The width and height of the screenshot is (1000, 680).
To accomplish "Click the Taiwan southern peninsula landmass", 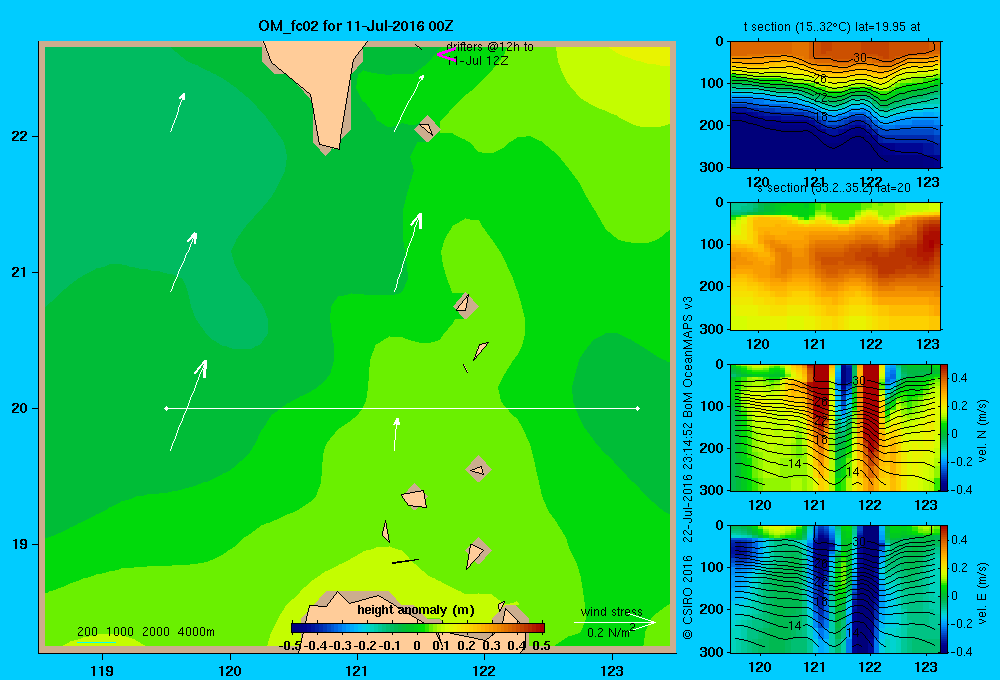I will 325,89.
